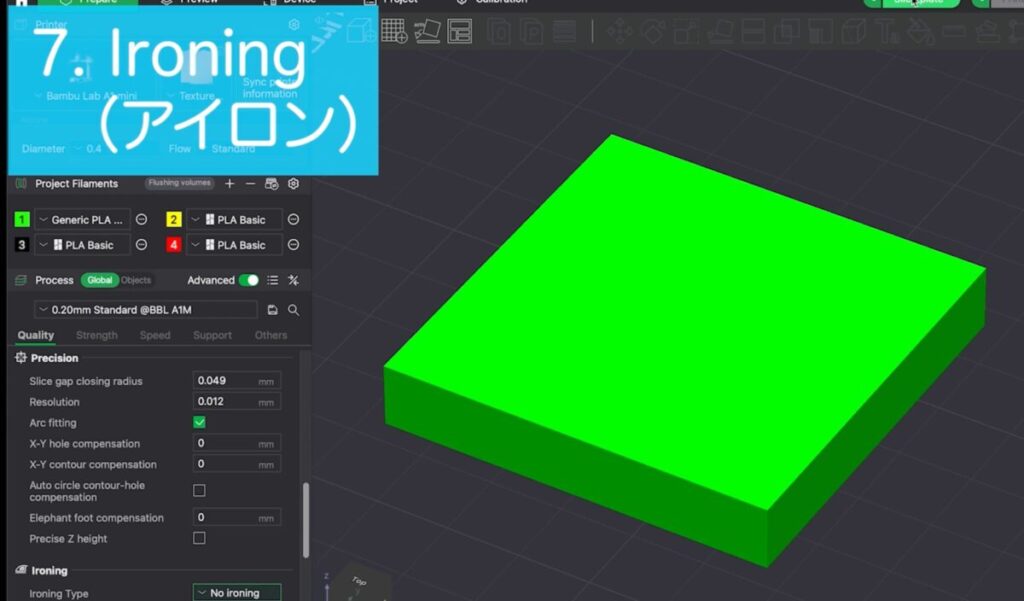1024x601 pixels.
Task: Click the search process settings magnifier icon
Action: point(293,310)
